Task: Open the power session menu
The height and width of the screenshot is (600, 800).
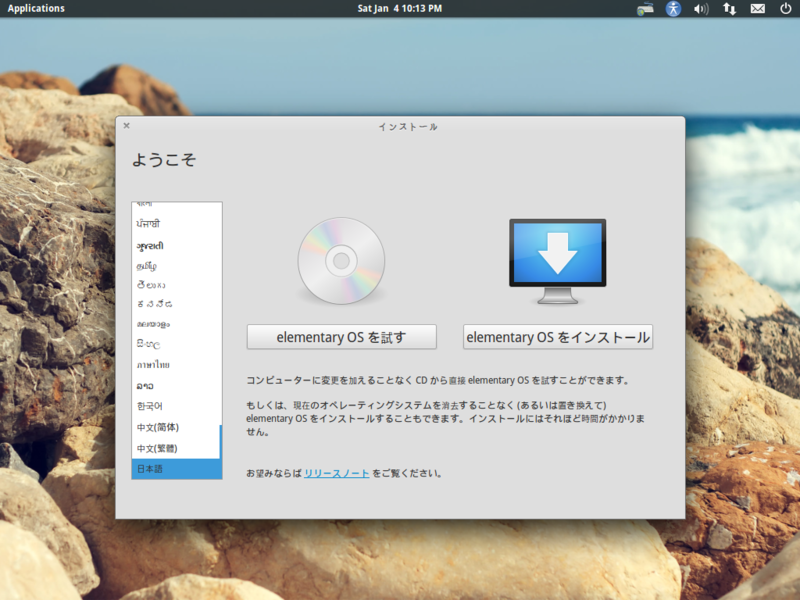Action: 786,9
